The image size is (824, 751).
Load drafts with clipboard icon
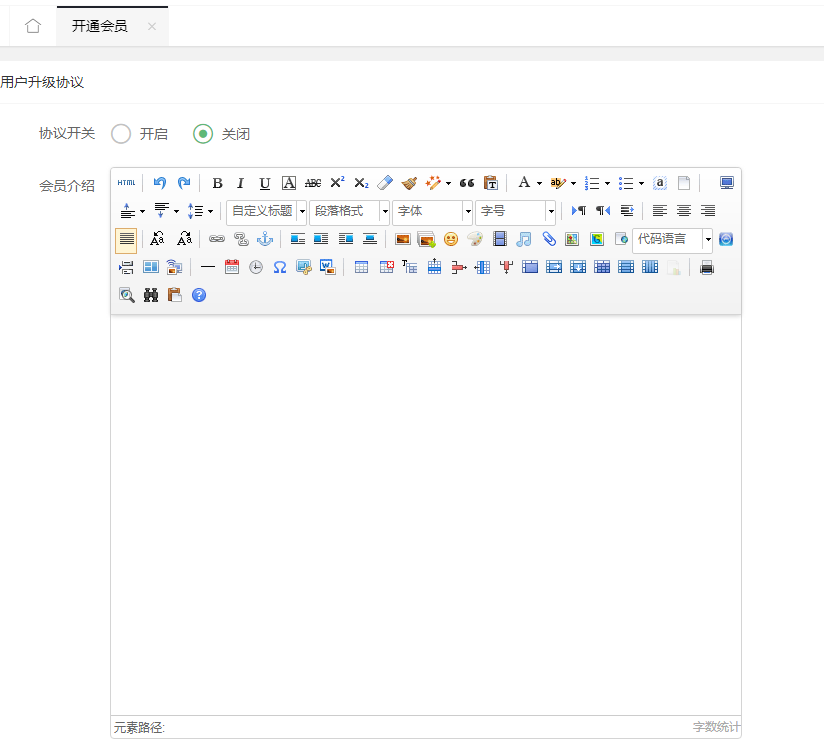pos(175,295)
